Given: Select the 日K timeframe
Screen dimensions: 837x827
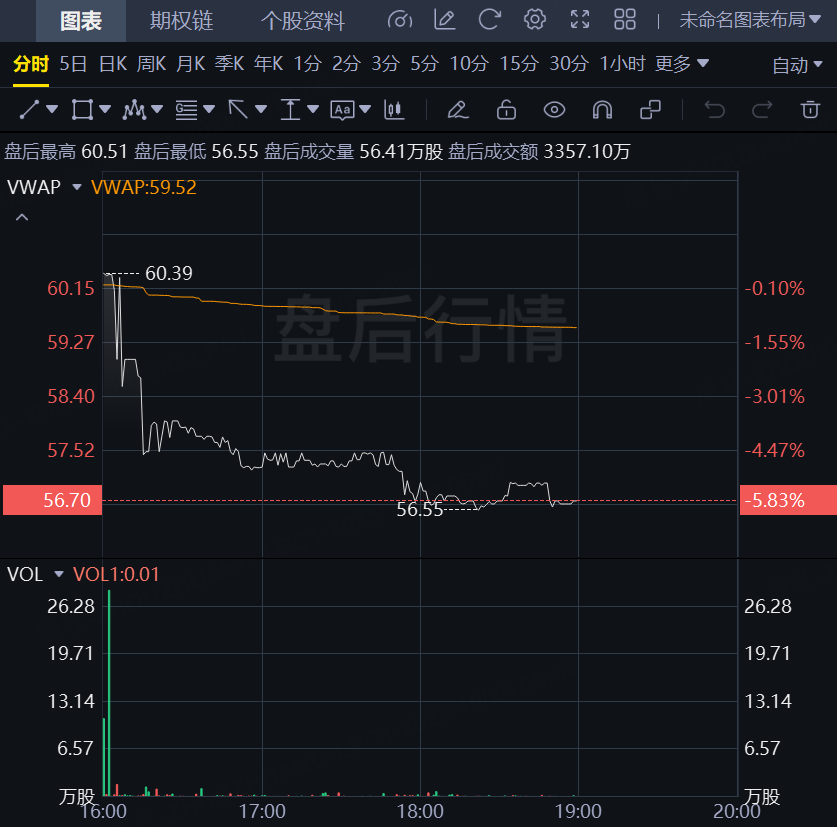Looking at the screenshot, I should tap(112, 64).
